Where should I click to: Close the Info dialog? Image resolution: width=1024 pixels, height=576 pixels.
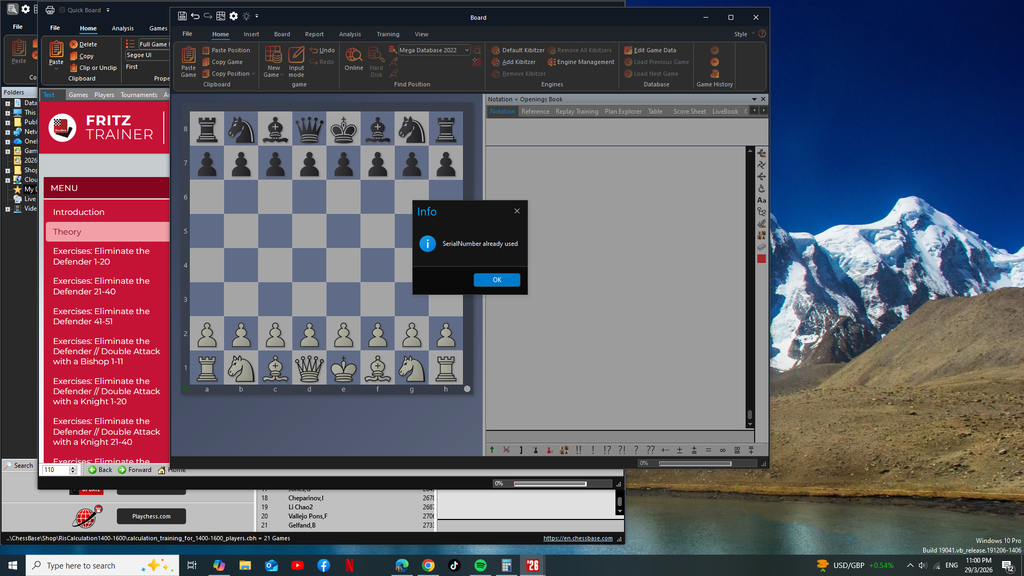tap(517, 211)
